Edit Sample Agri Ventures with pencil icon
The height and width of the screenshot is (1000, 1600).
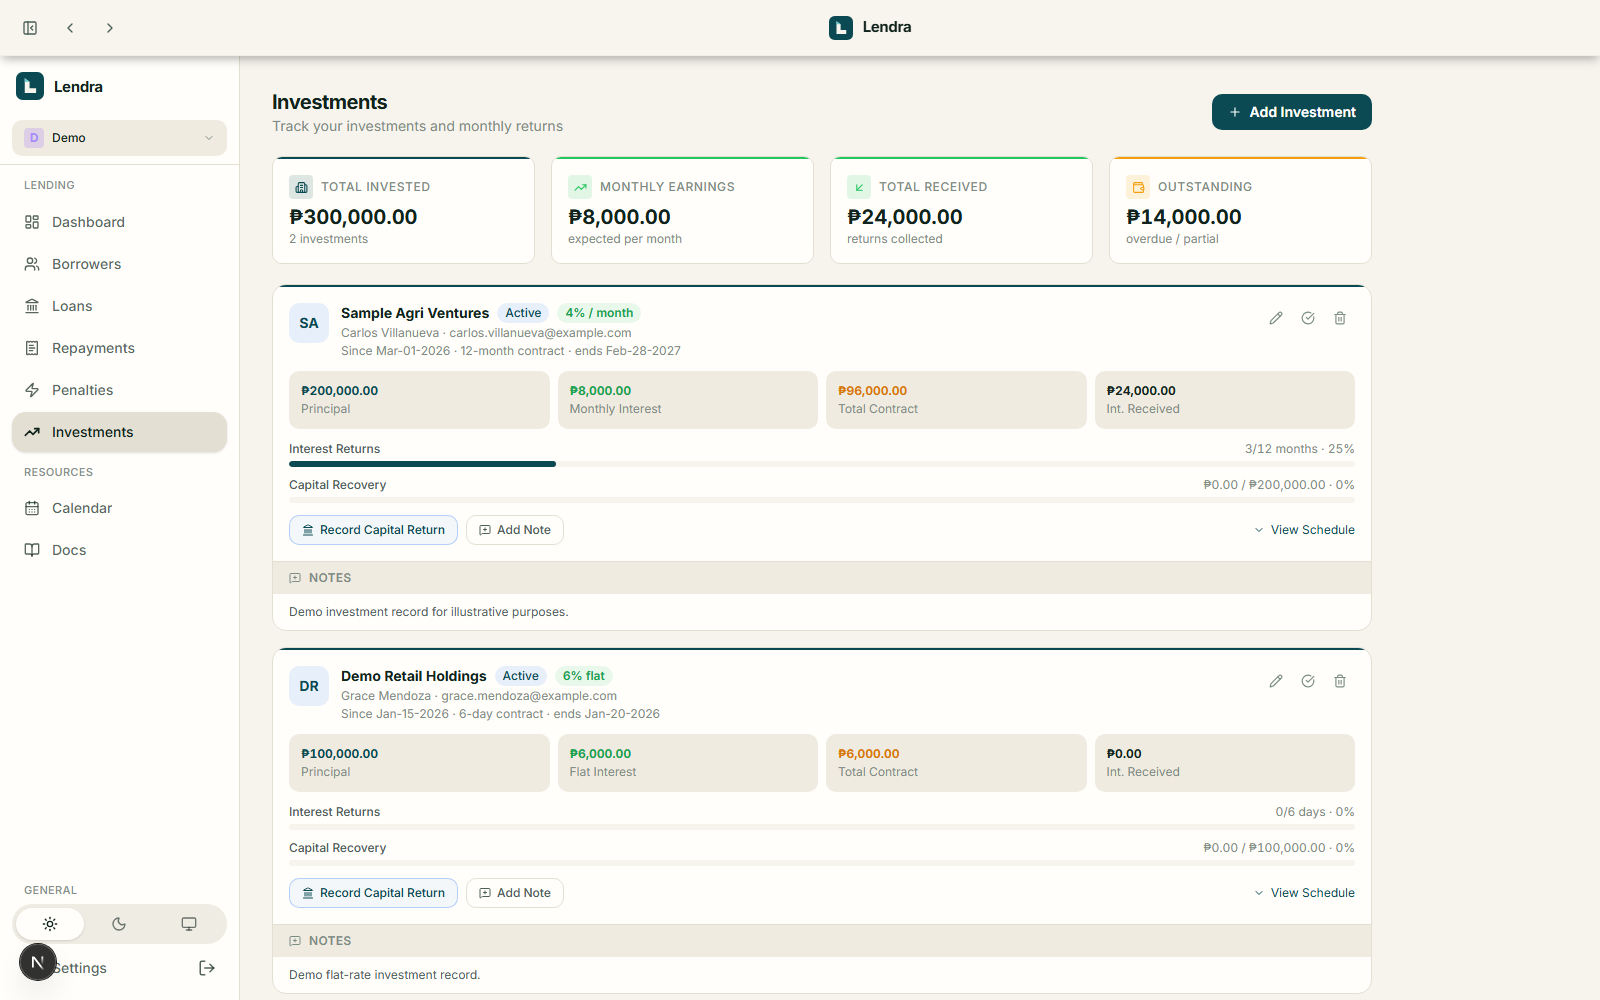[1276, 318]
